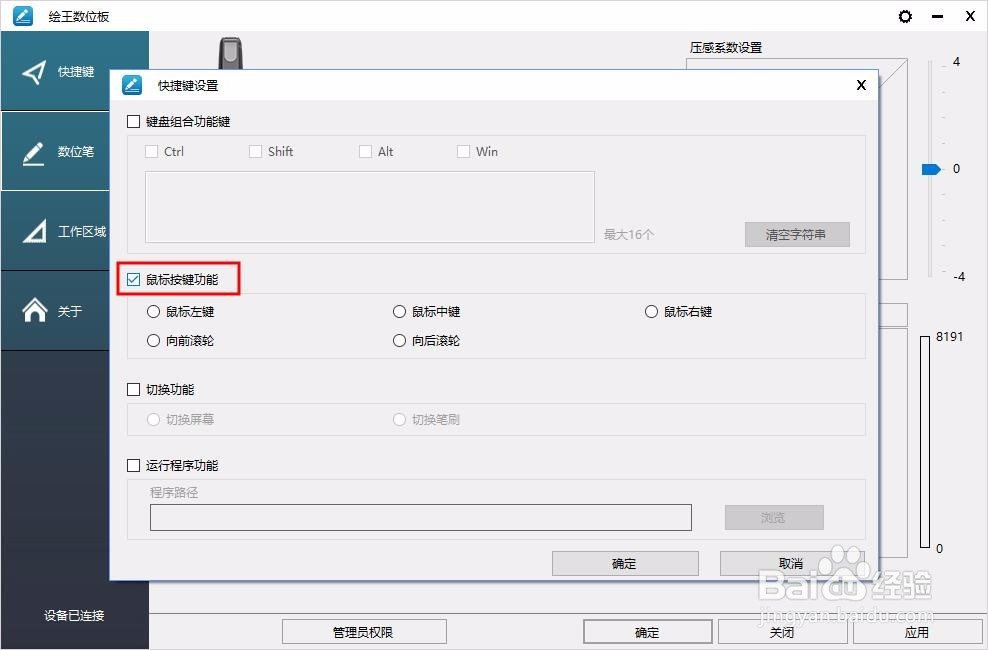Select the 鼠标右键 right mouse button option
This screenshot has width=988, height=650.
651,311
